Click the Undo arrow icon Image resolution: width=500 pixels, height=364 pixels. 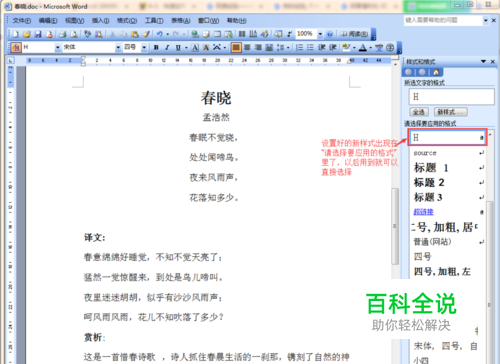point(160,34)
